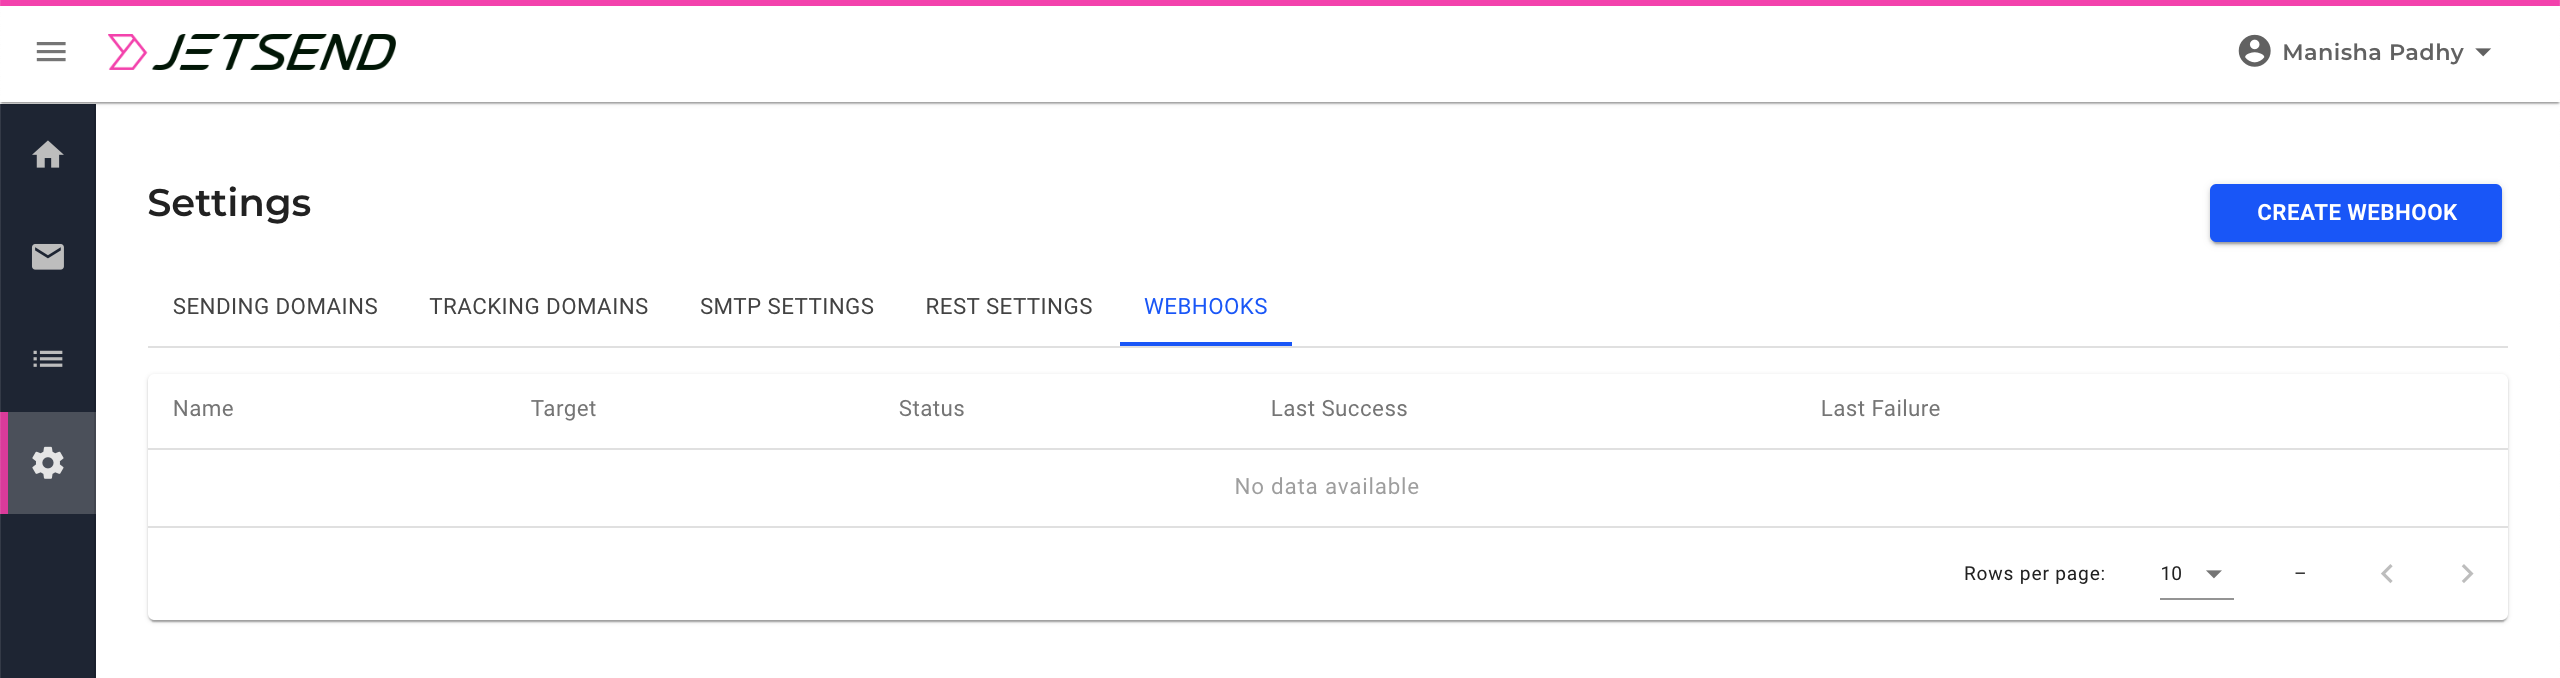Open the SMTP Settings tab

coord(787,306)
